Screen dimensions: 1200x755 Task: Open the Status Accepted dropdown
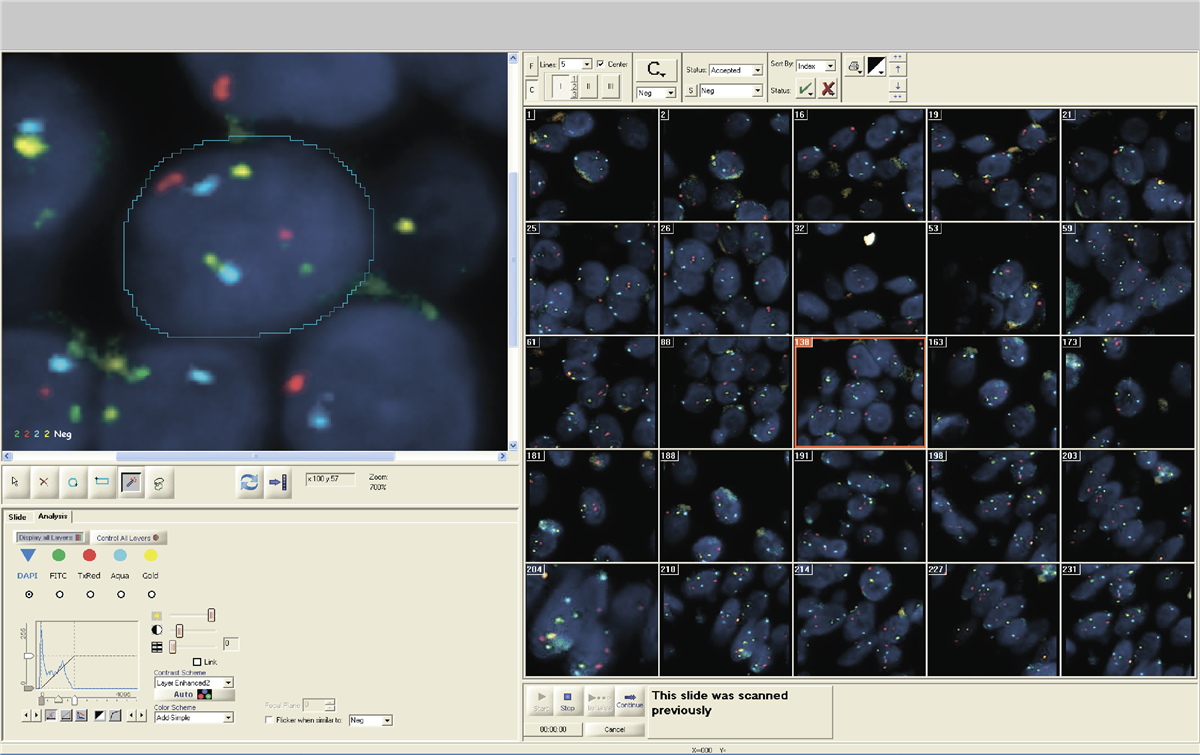coord(757,70)
